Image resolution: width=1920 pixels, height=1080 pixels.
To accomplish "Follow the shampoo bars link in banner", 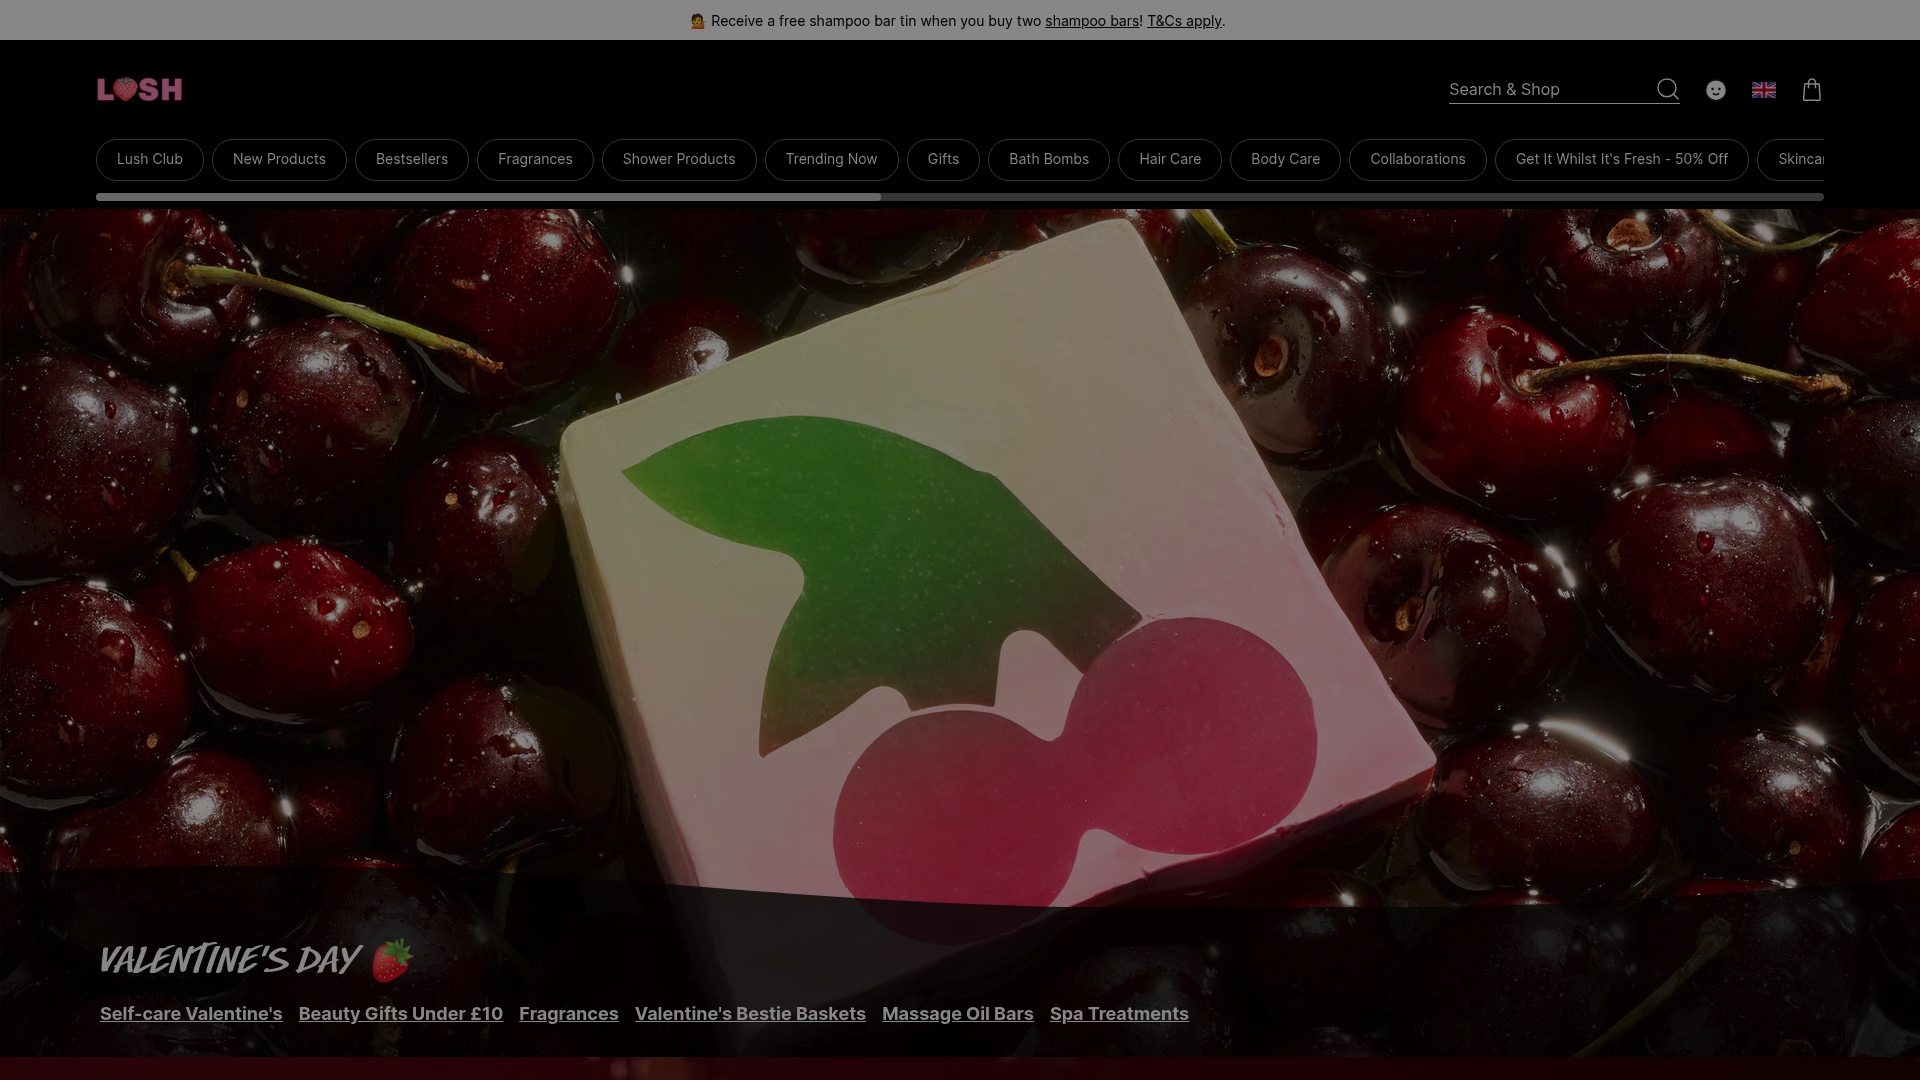I will point(1092,21).
